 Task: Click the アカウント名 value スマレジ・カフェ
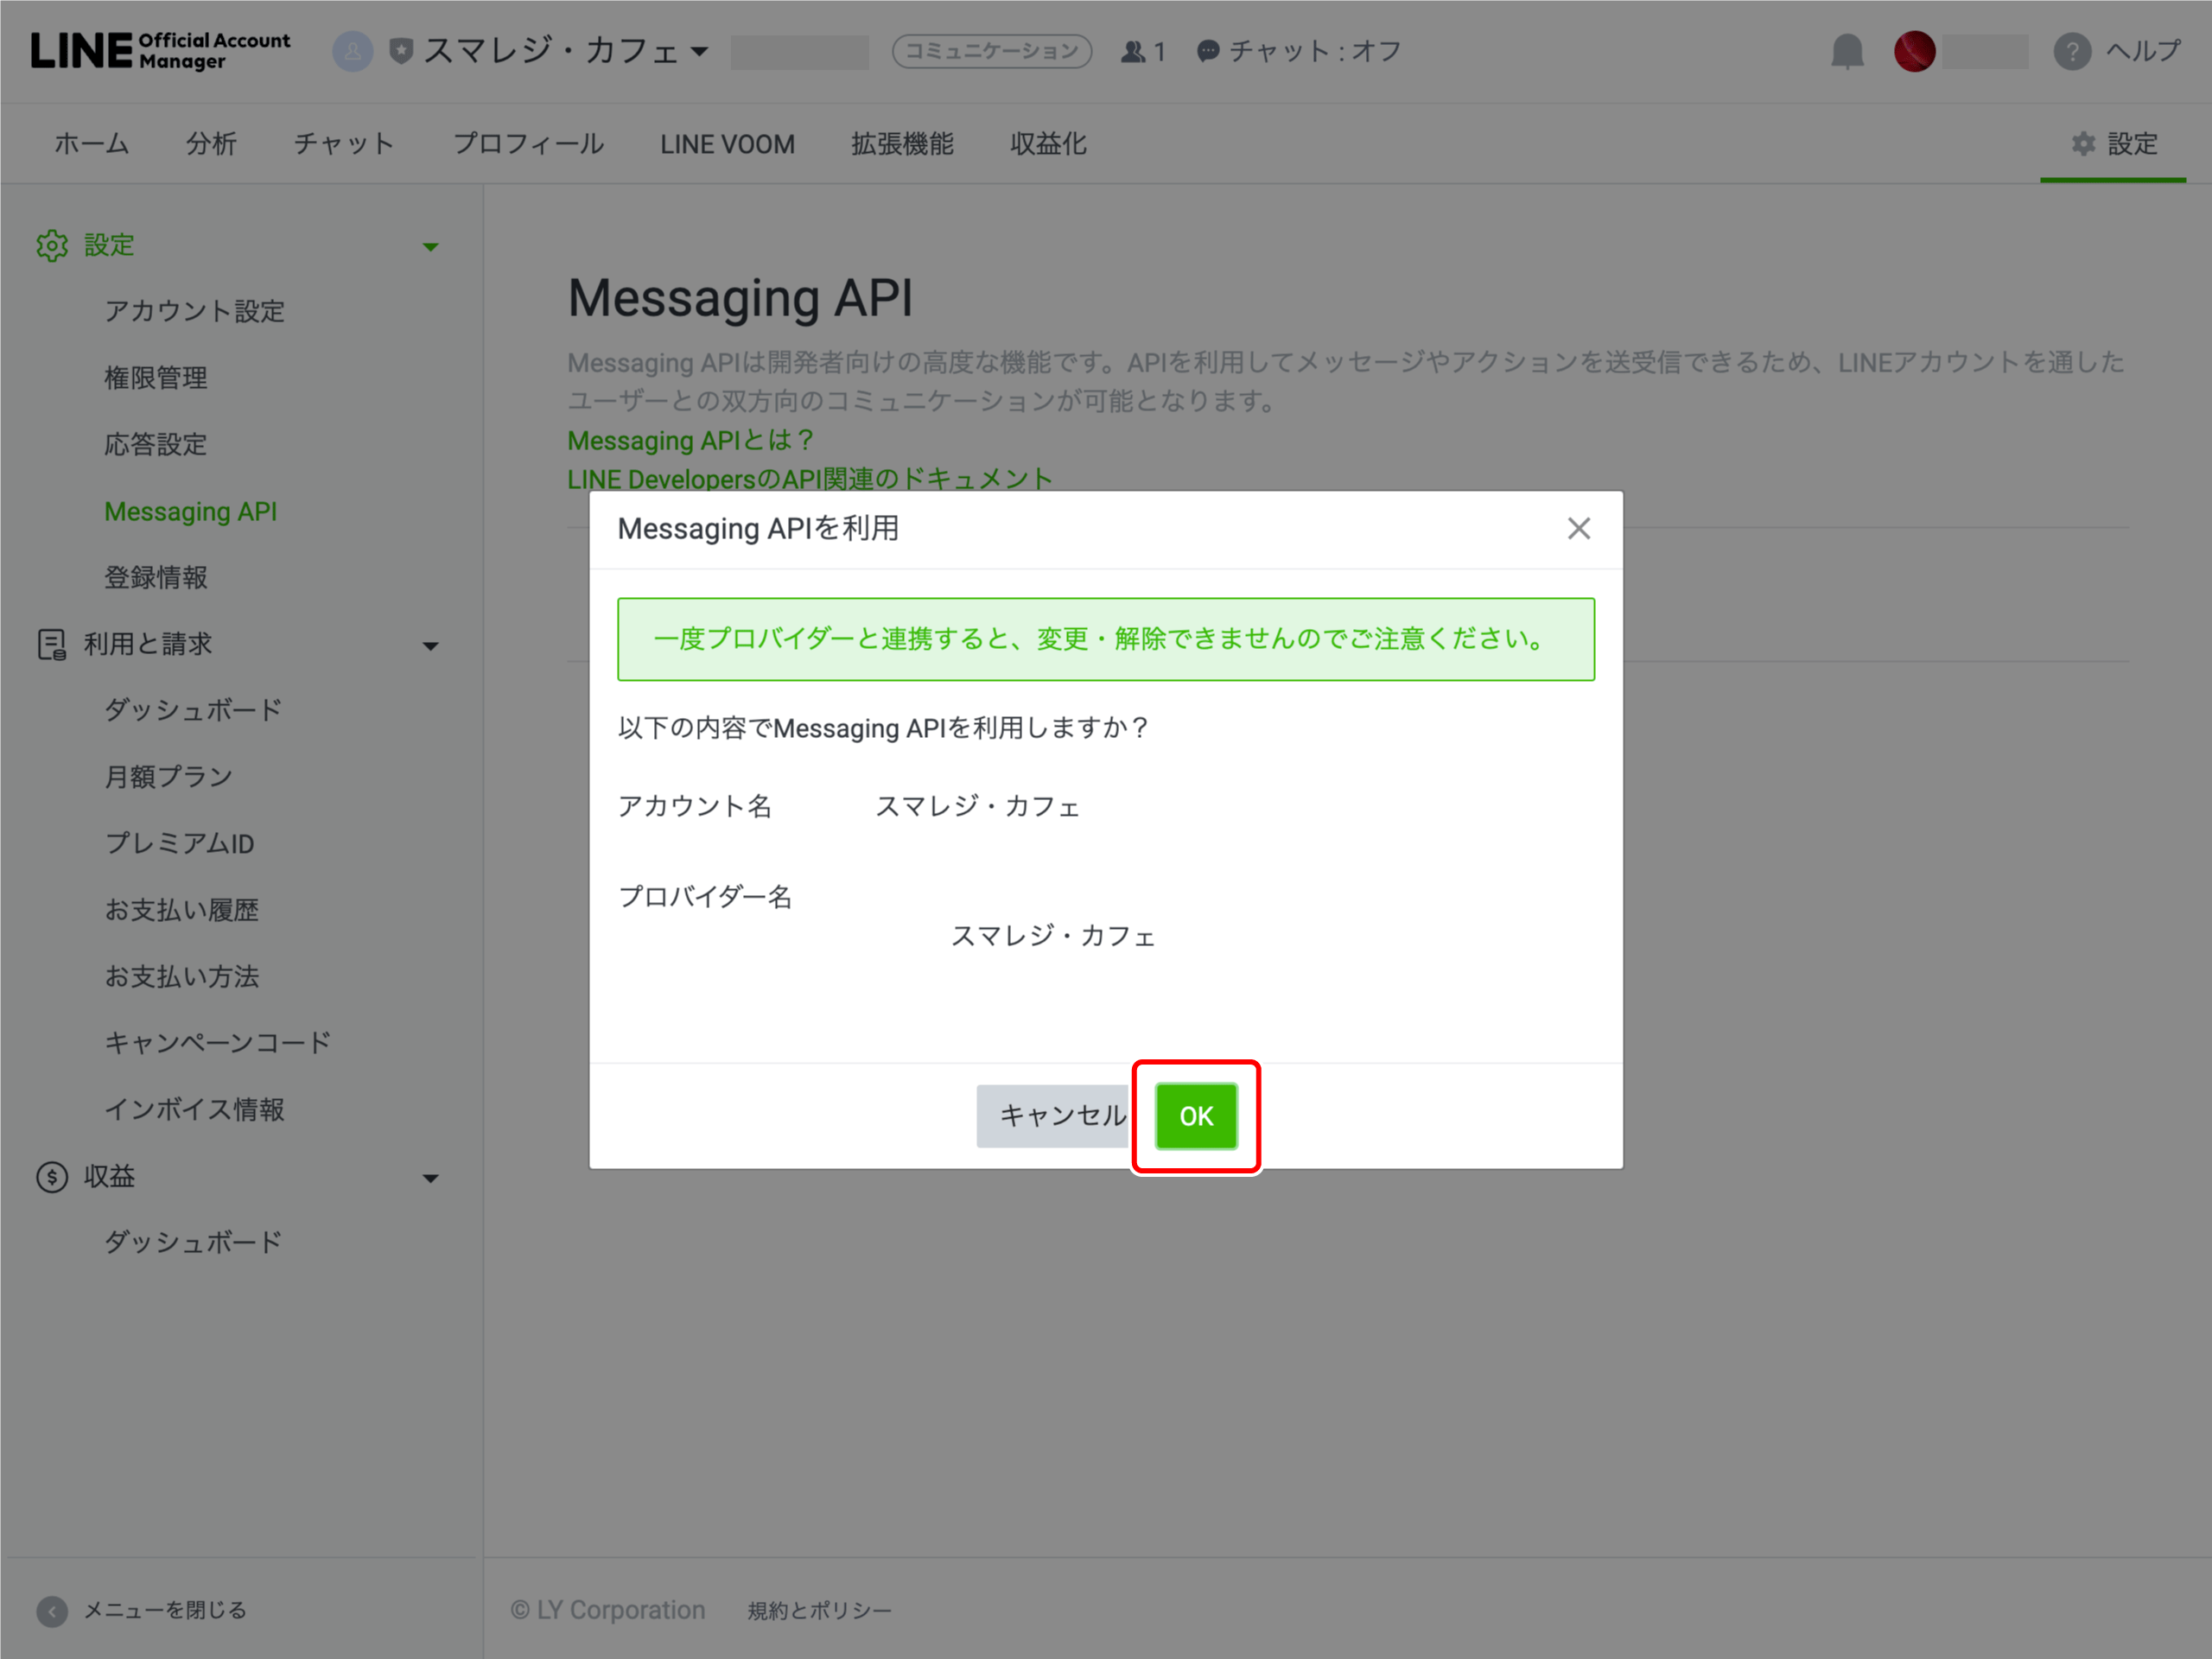(977, 806)
